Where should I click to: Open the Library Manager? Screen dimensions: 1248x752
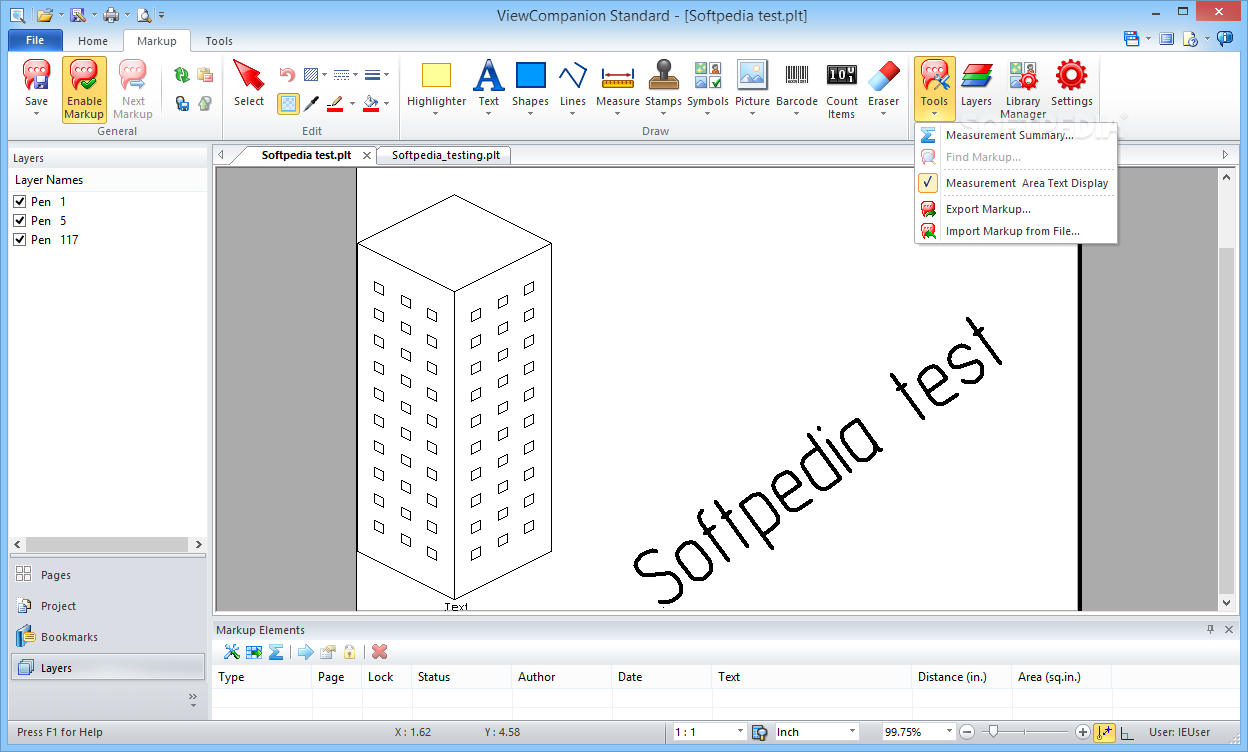1023,89
